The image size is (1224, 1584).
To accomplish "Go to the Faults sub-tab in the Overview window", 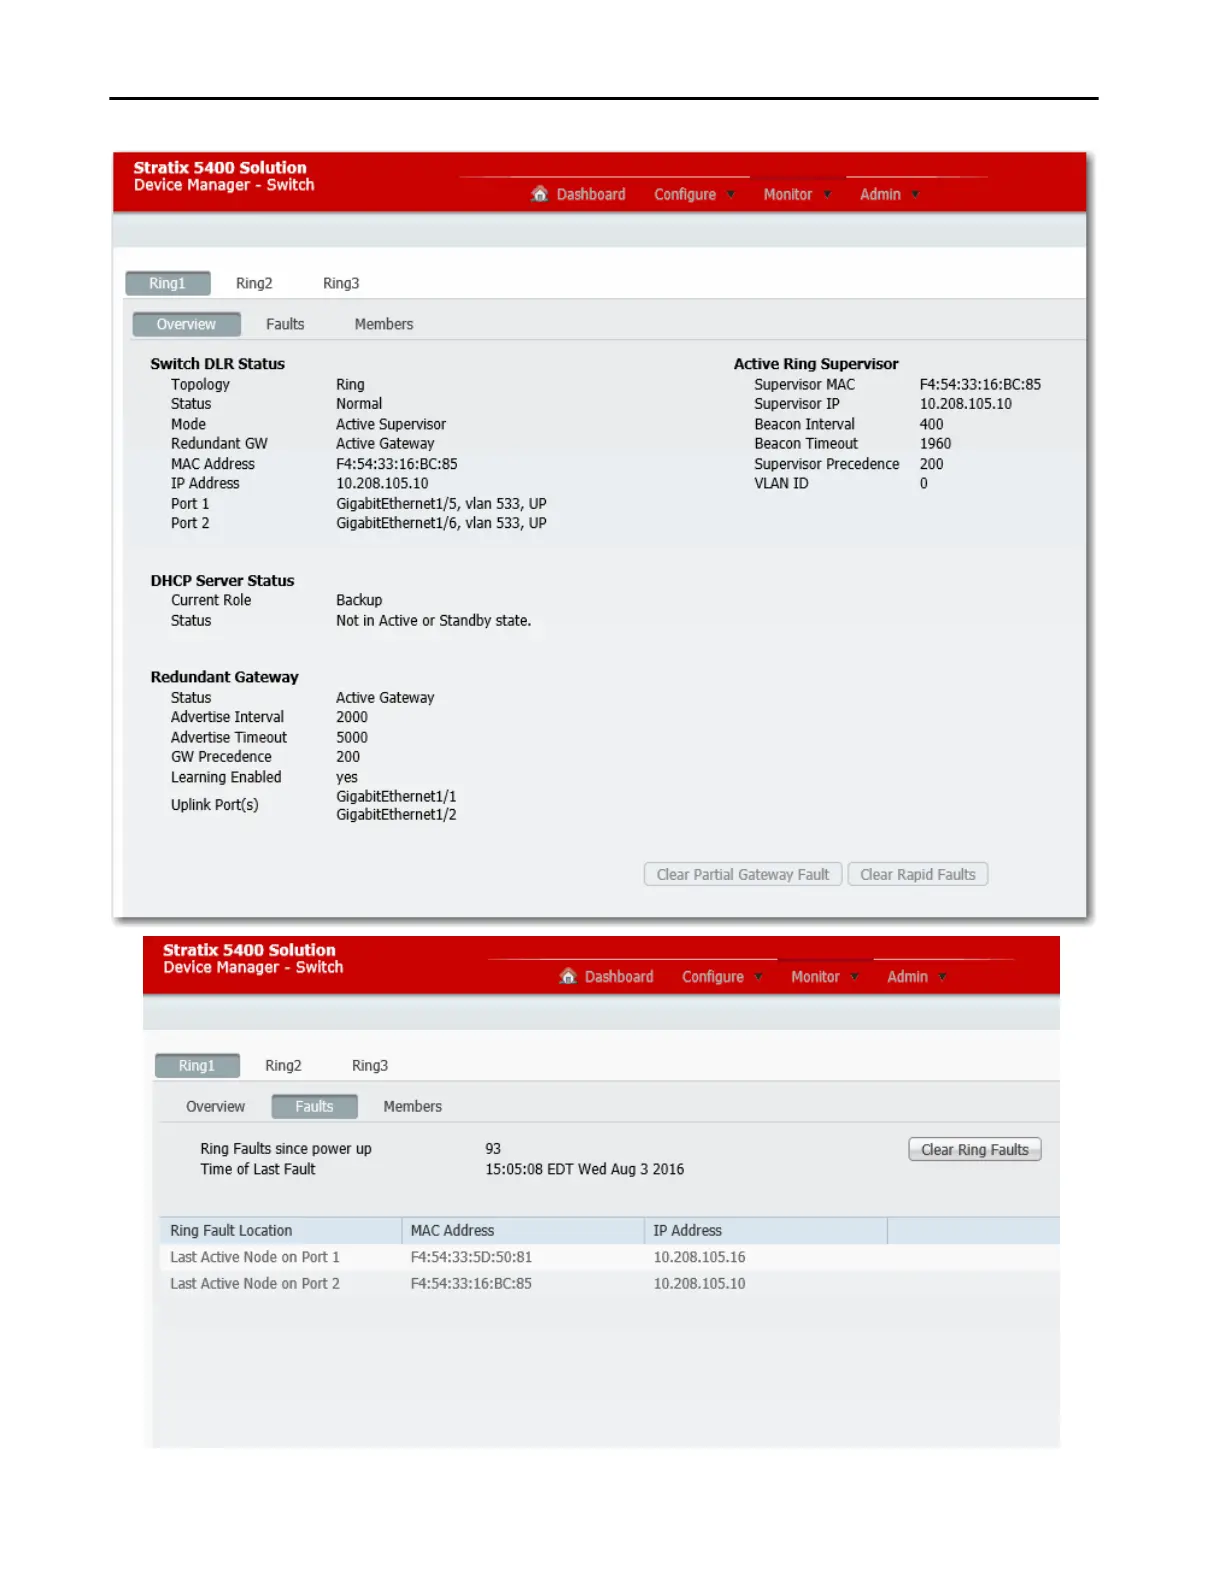I will point(285,324).
